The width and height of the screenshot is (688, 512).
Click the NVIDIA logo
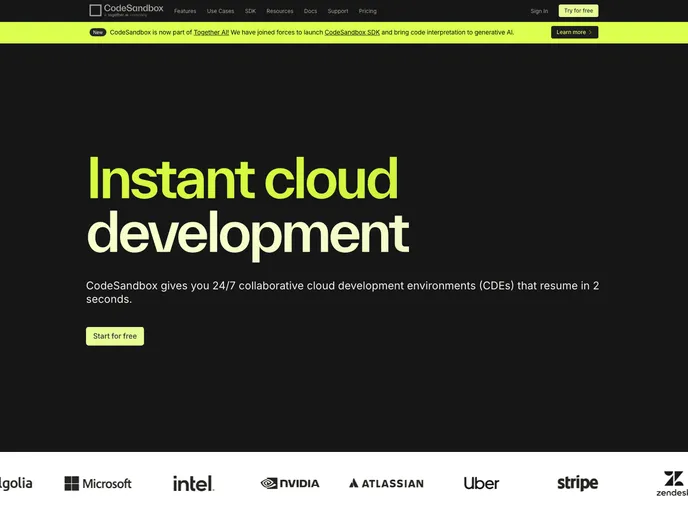[290, 483]
